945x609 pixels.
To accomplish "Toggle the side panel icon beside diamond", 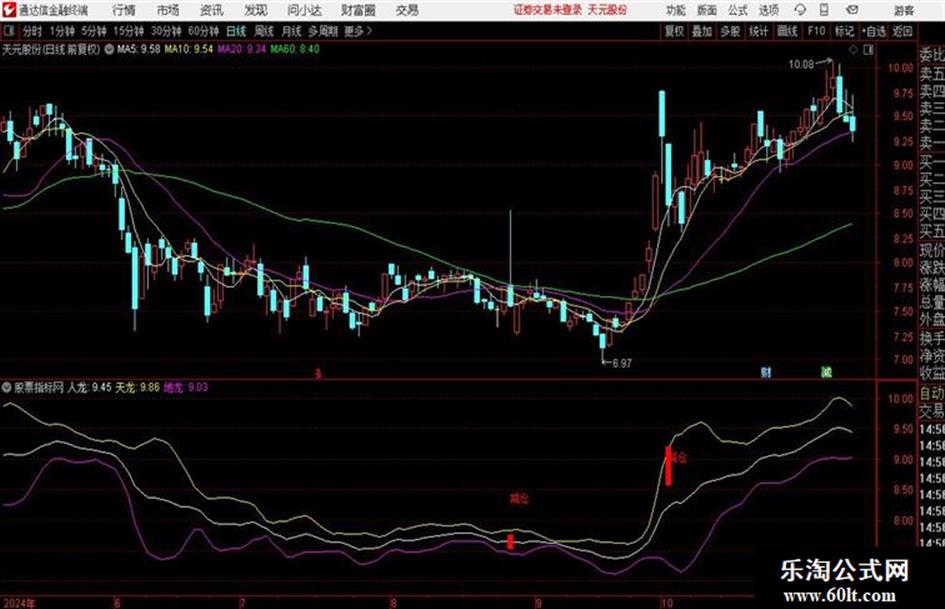I will pos(868,50).
